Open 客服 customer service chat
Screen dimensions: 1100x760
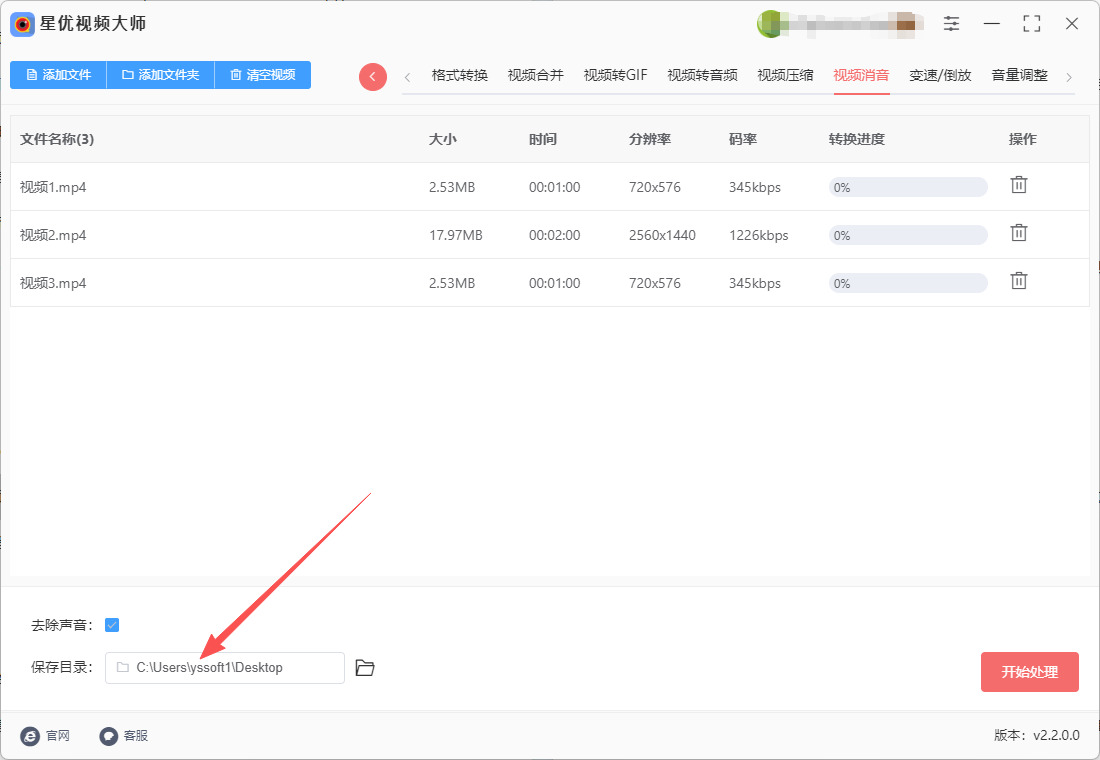click(x=124, y=736)
